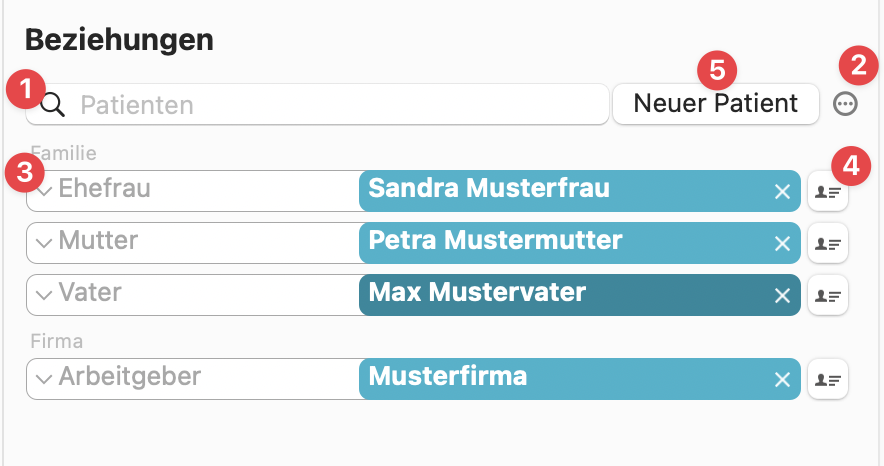Click the Neuer Patient button
This screenshot has width=884, height=466.
pos(715,104)
